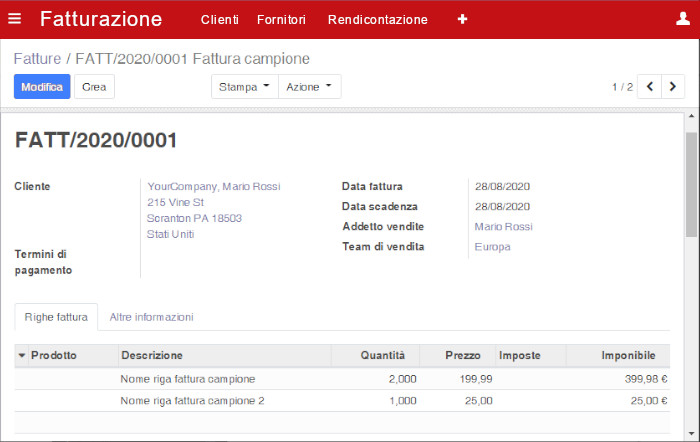Click the Fatturazione app title
The width and height of the screenshot is (700, 442).
[101, 19]
